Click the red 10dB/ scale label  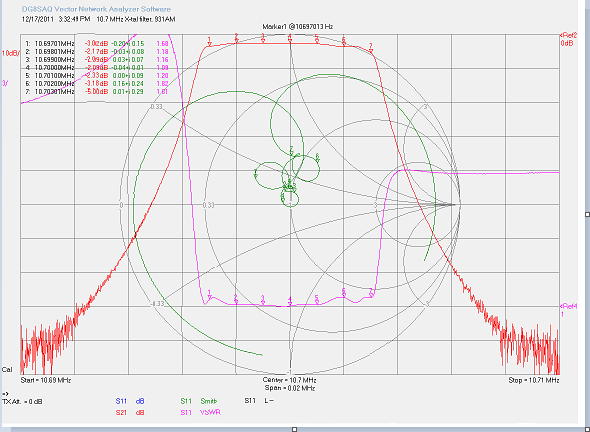pos(10,53)
